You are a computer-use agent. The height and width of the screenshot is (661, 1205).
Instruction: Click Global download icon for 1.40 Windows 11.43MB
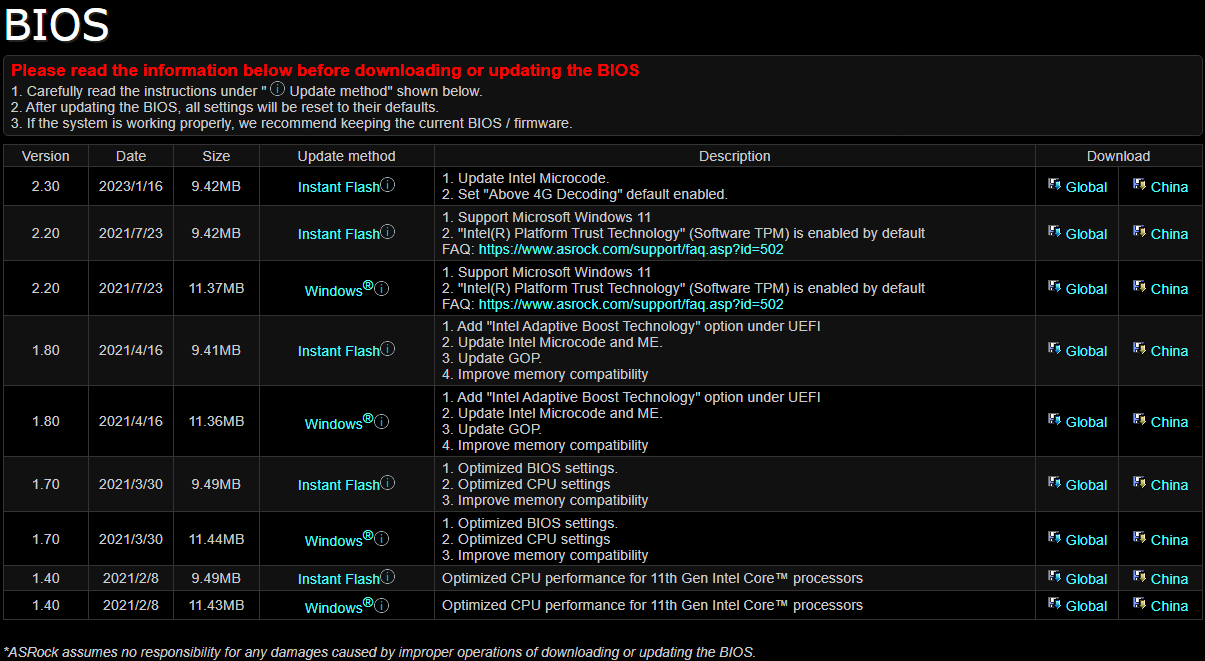tap(1054, 604)
